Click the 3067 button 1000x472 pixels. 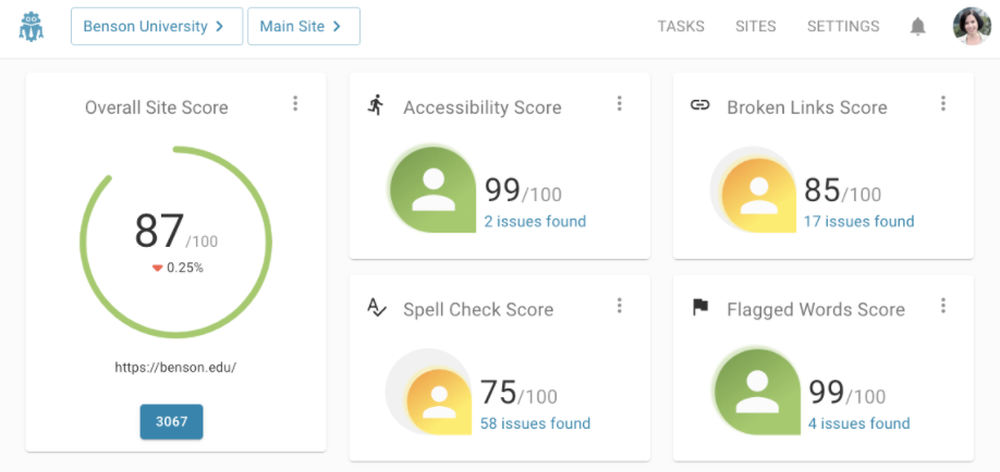[171, 422]
